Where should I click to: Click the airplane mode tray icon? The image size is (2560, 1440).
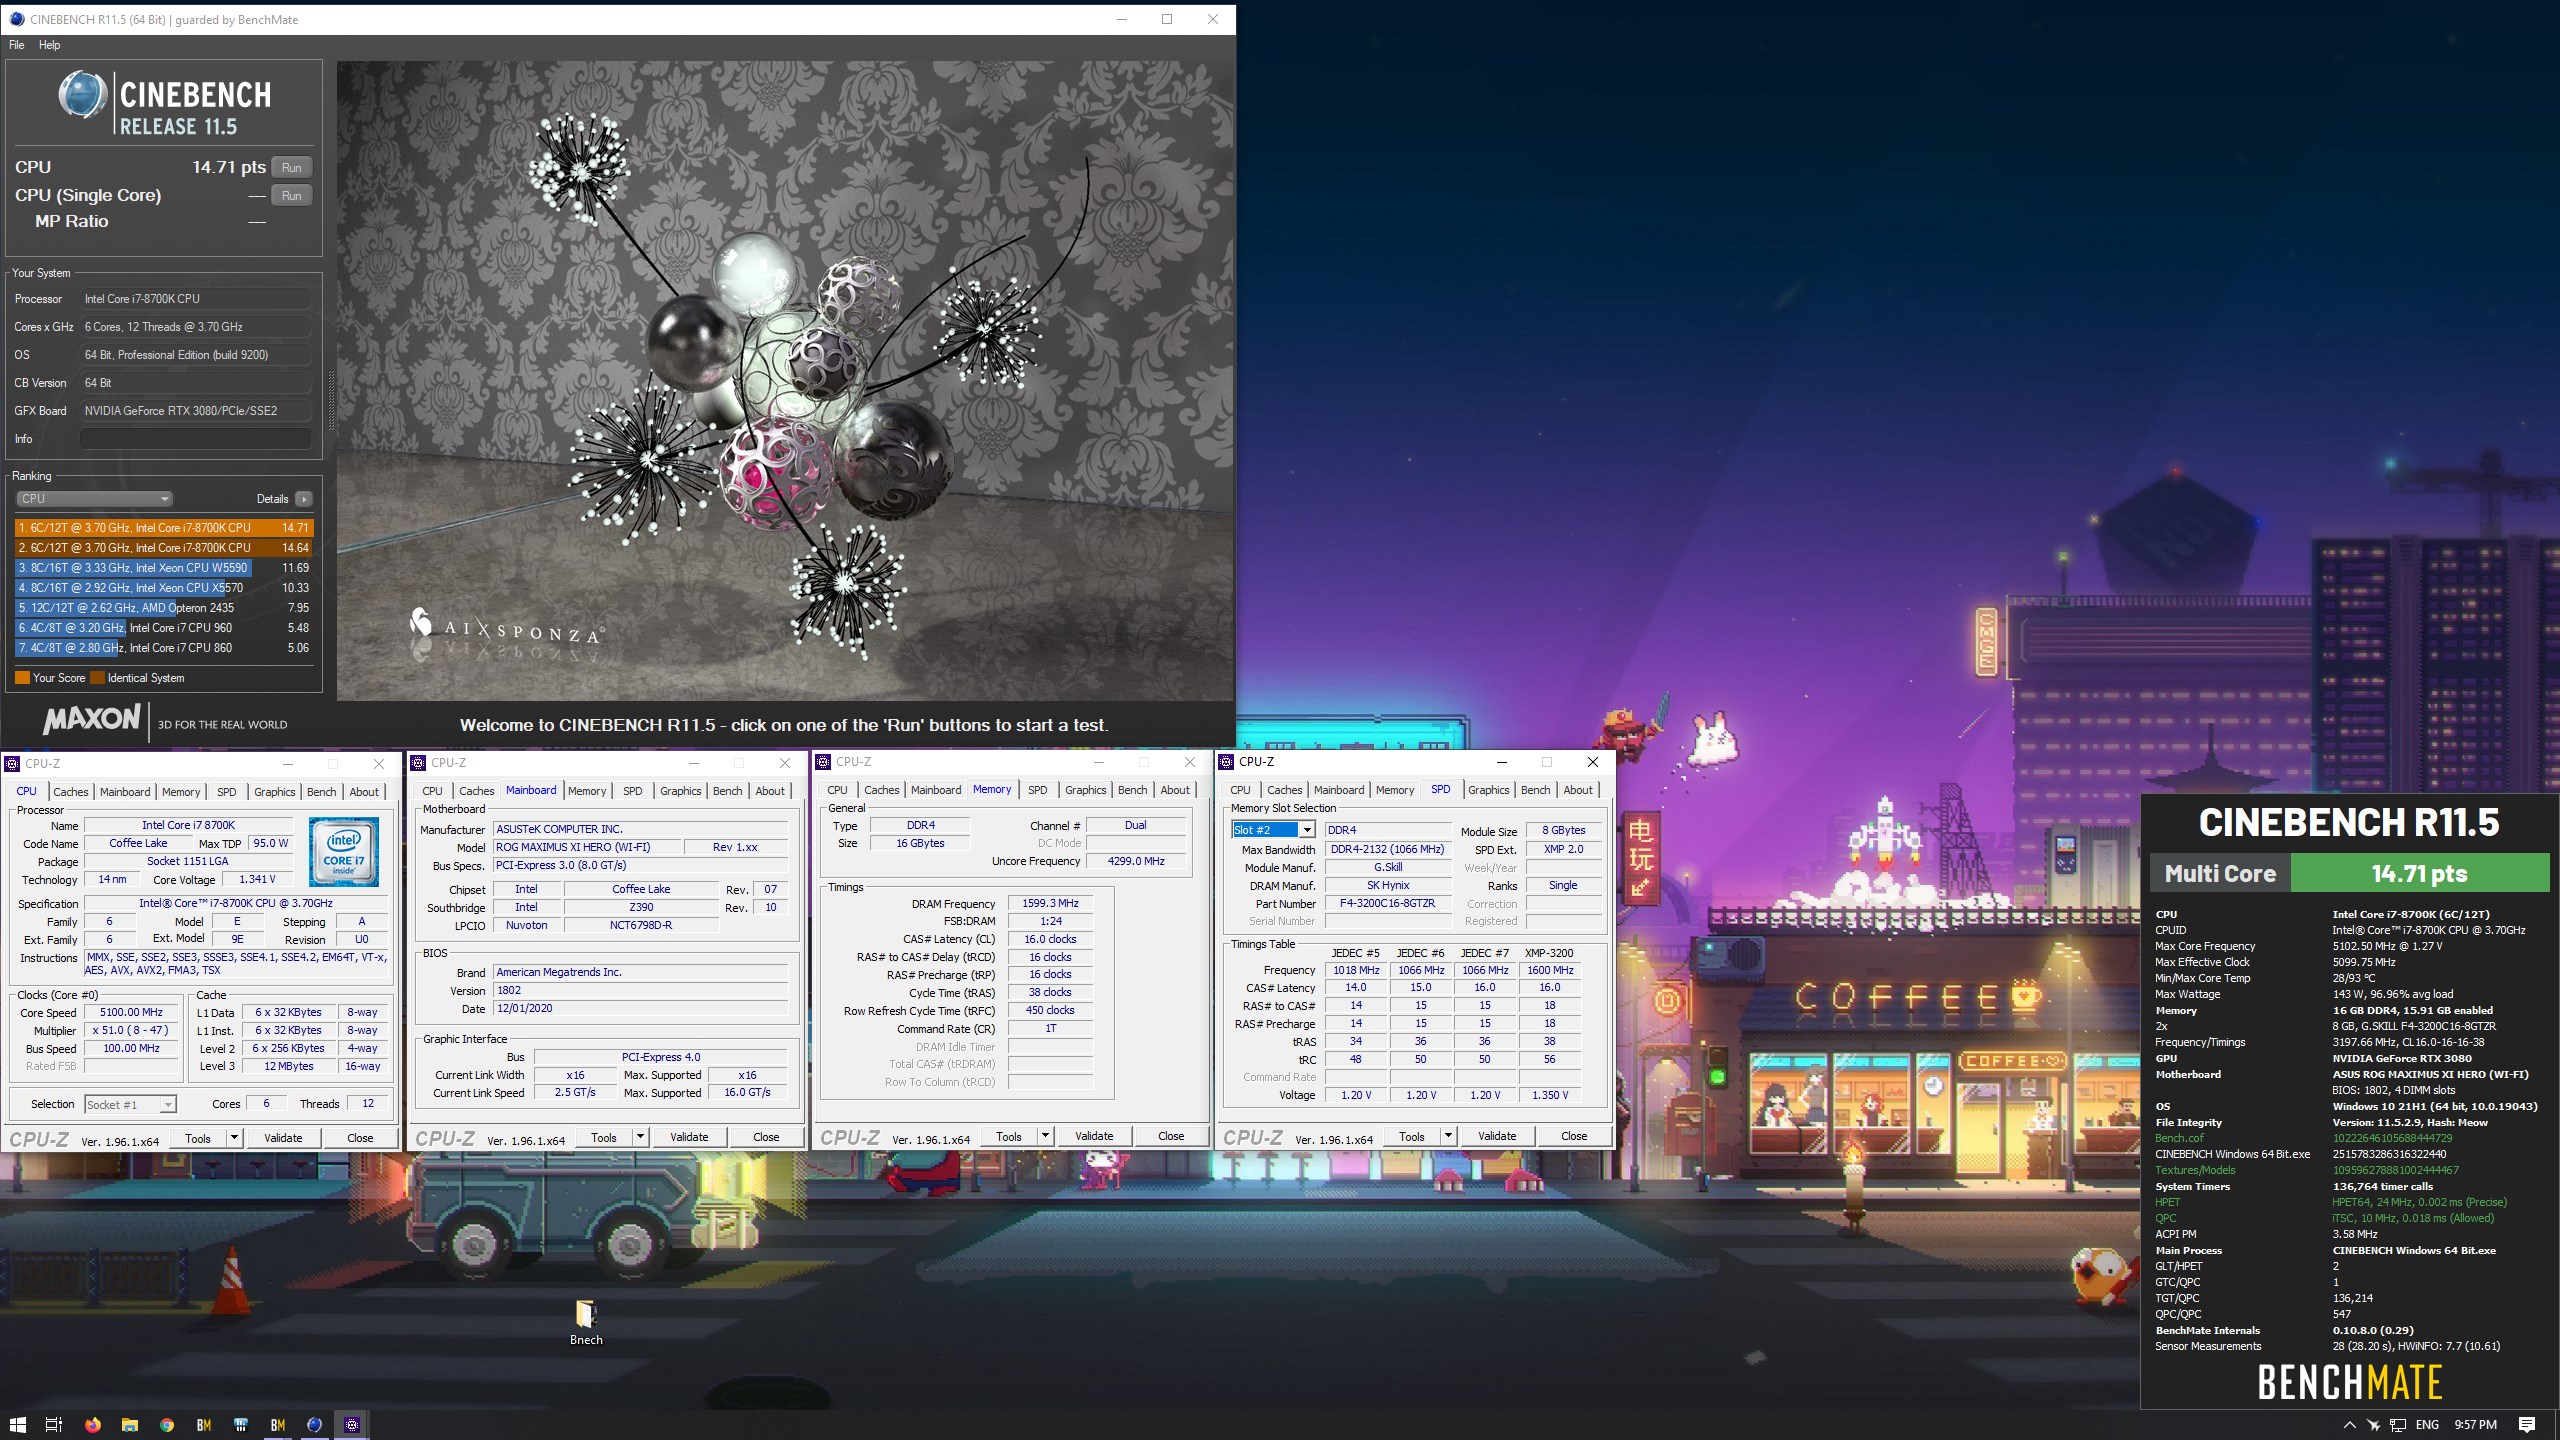(2373, 1425)
